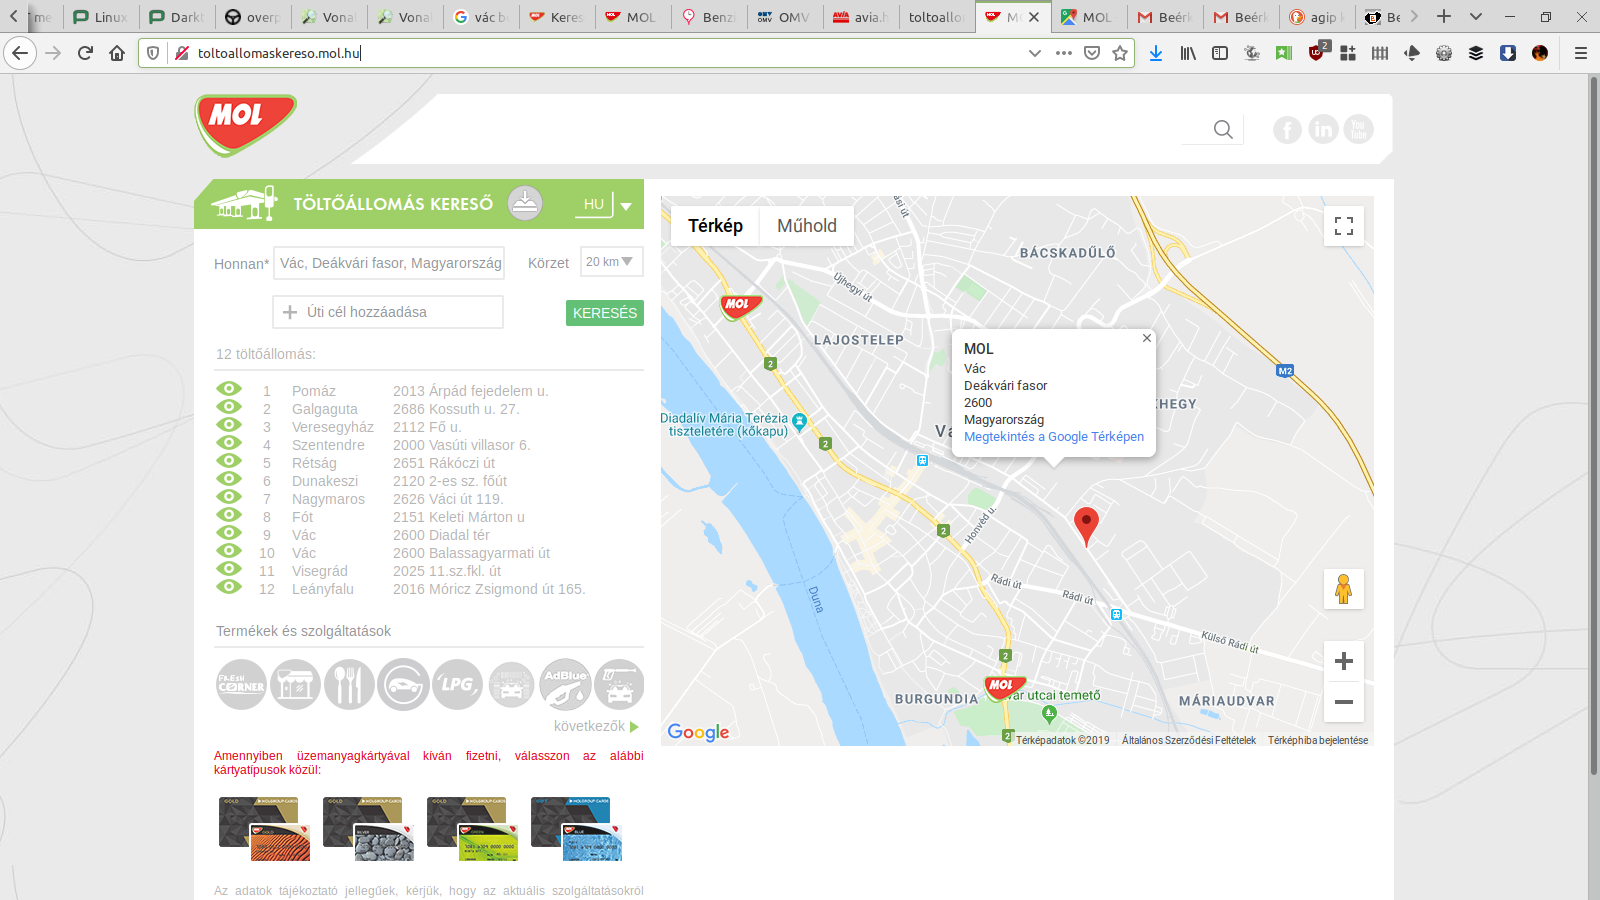Open the list all tabs chevron
Image resolution: width=1600 pixels, height=900 pixels.
[1476, 16]
